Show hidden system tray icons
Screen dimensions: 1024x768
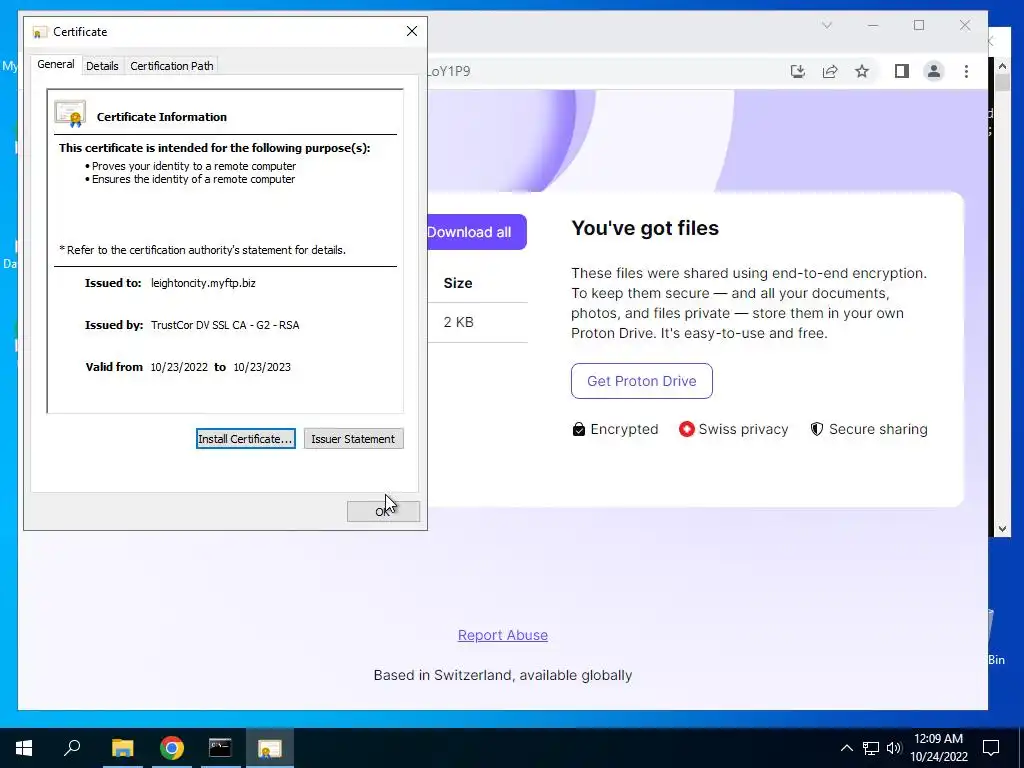846,748
